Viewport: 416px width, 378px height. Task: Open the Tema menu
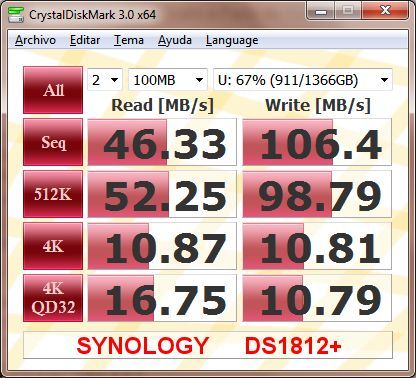(x=129, y=40)
